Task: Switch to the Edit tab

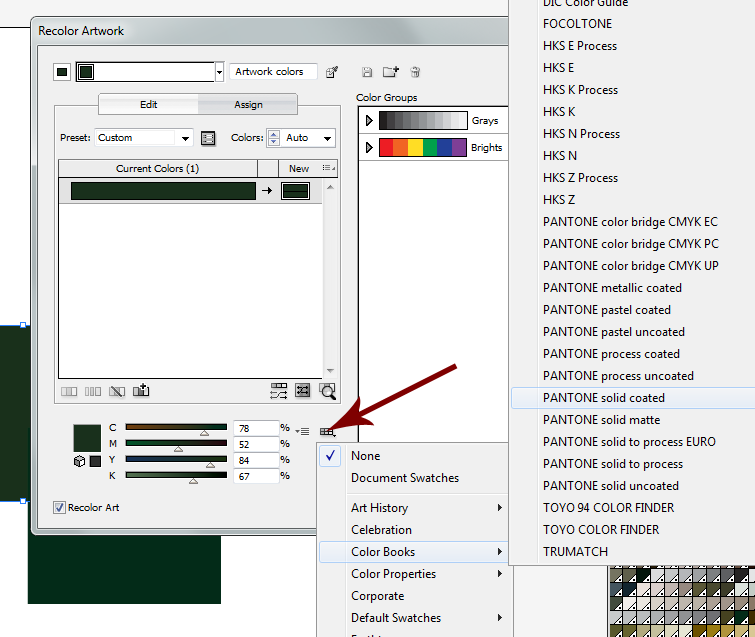Action: click(x=148, y=104)
